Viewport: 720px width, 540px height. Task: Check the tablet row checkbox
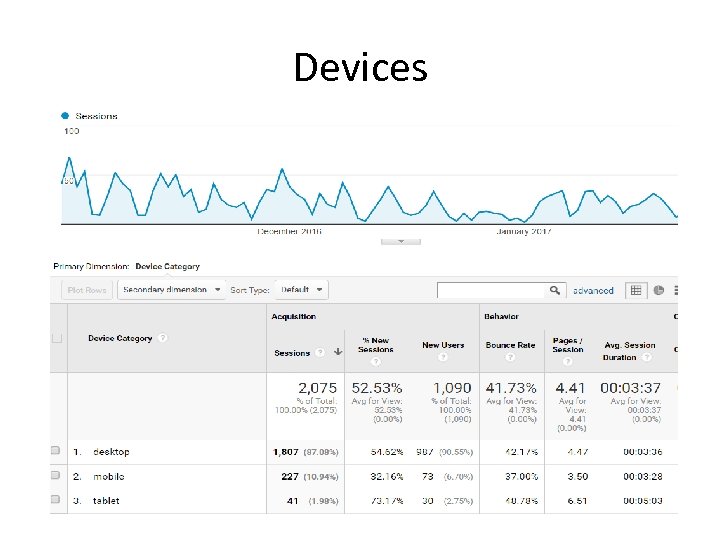[56, 500]
